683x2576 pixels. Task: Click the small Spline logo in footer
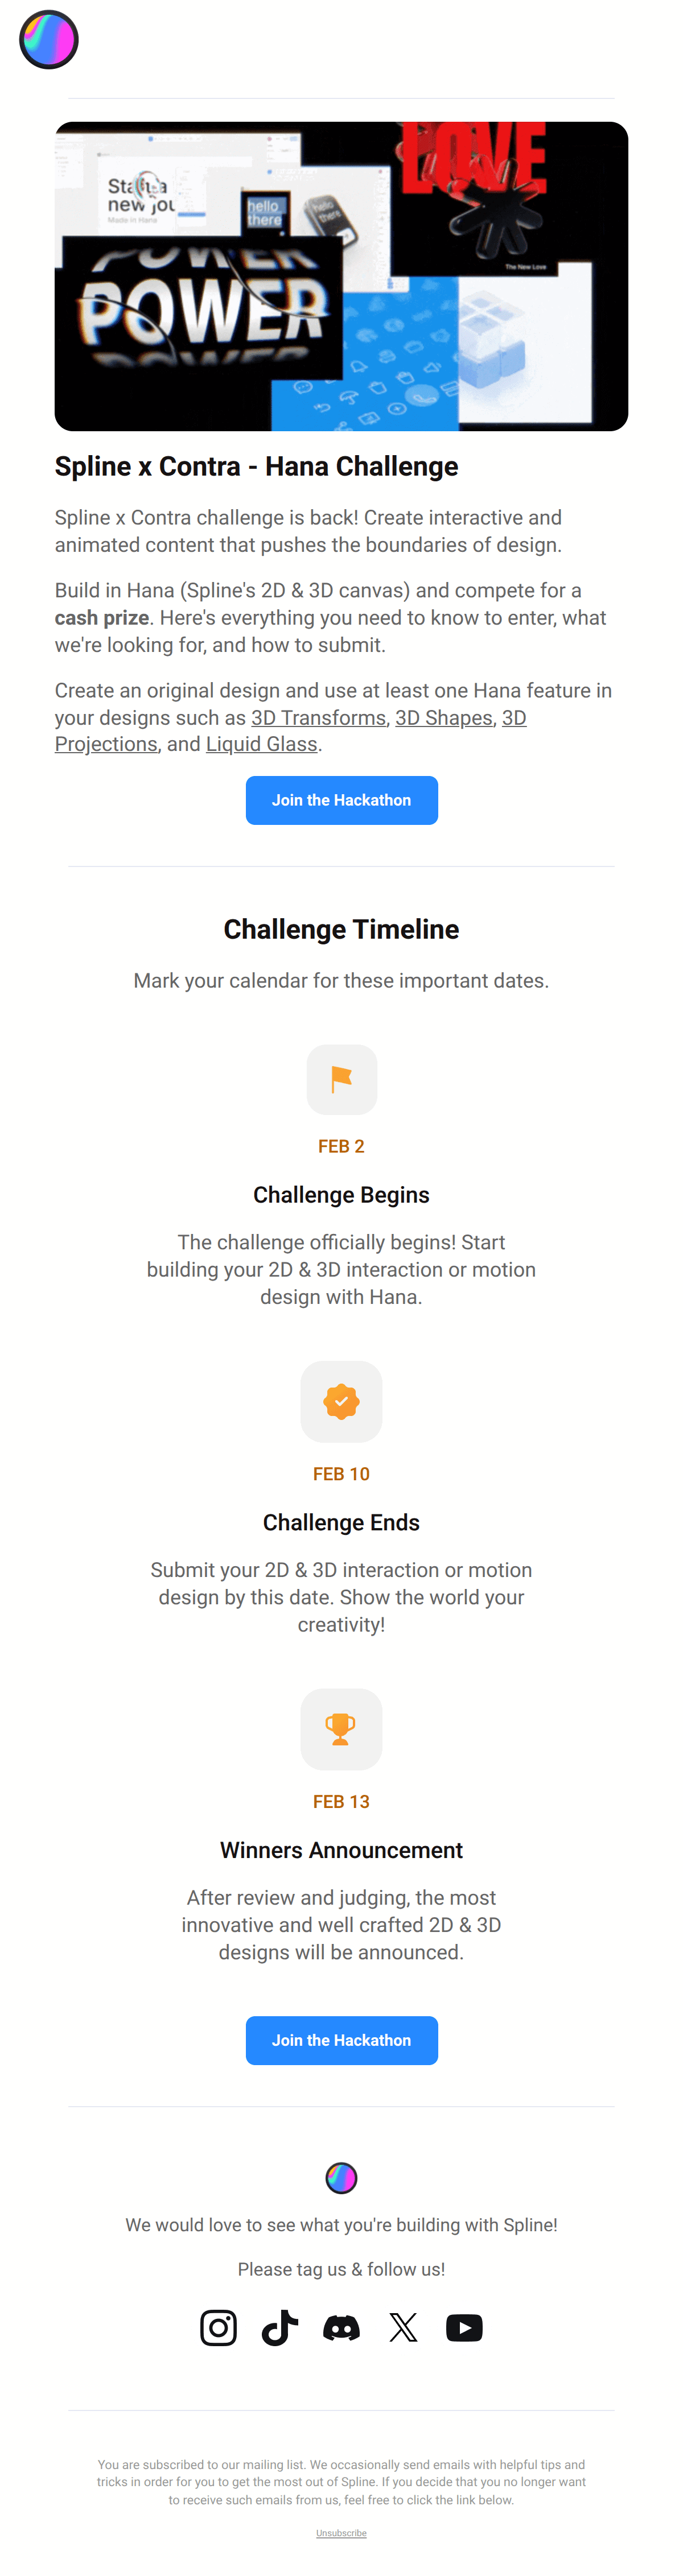pos(341,2177)
